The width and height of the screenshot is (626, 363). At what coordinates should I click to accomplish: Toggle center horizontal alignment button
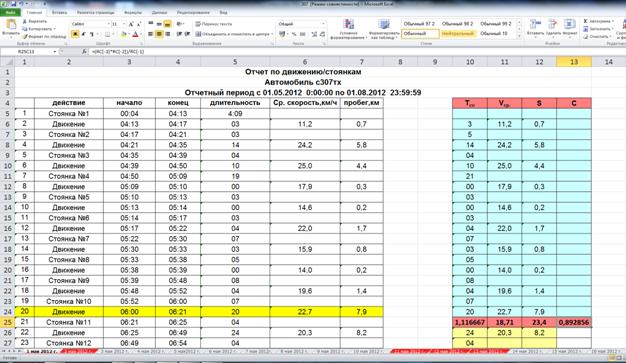coord(159,34)
